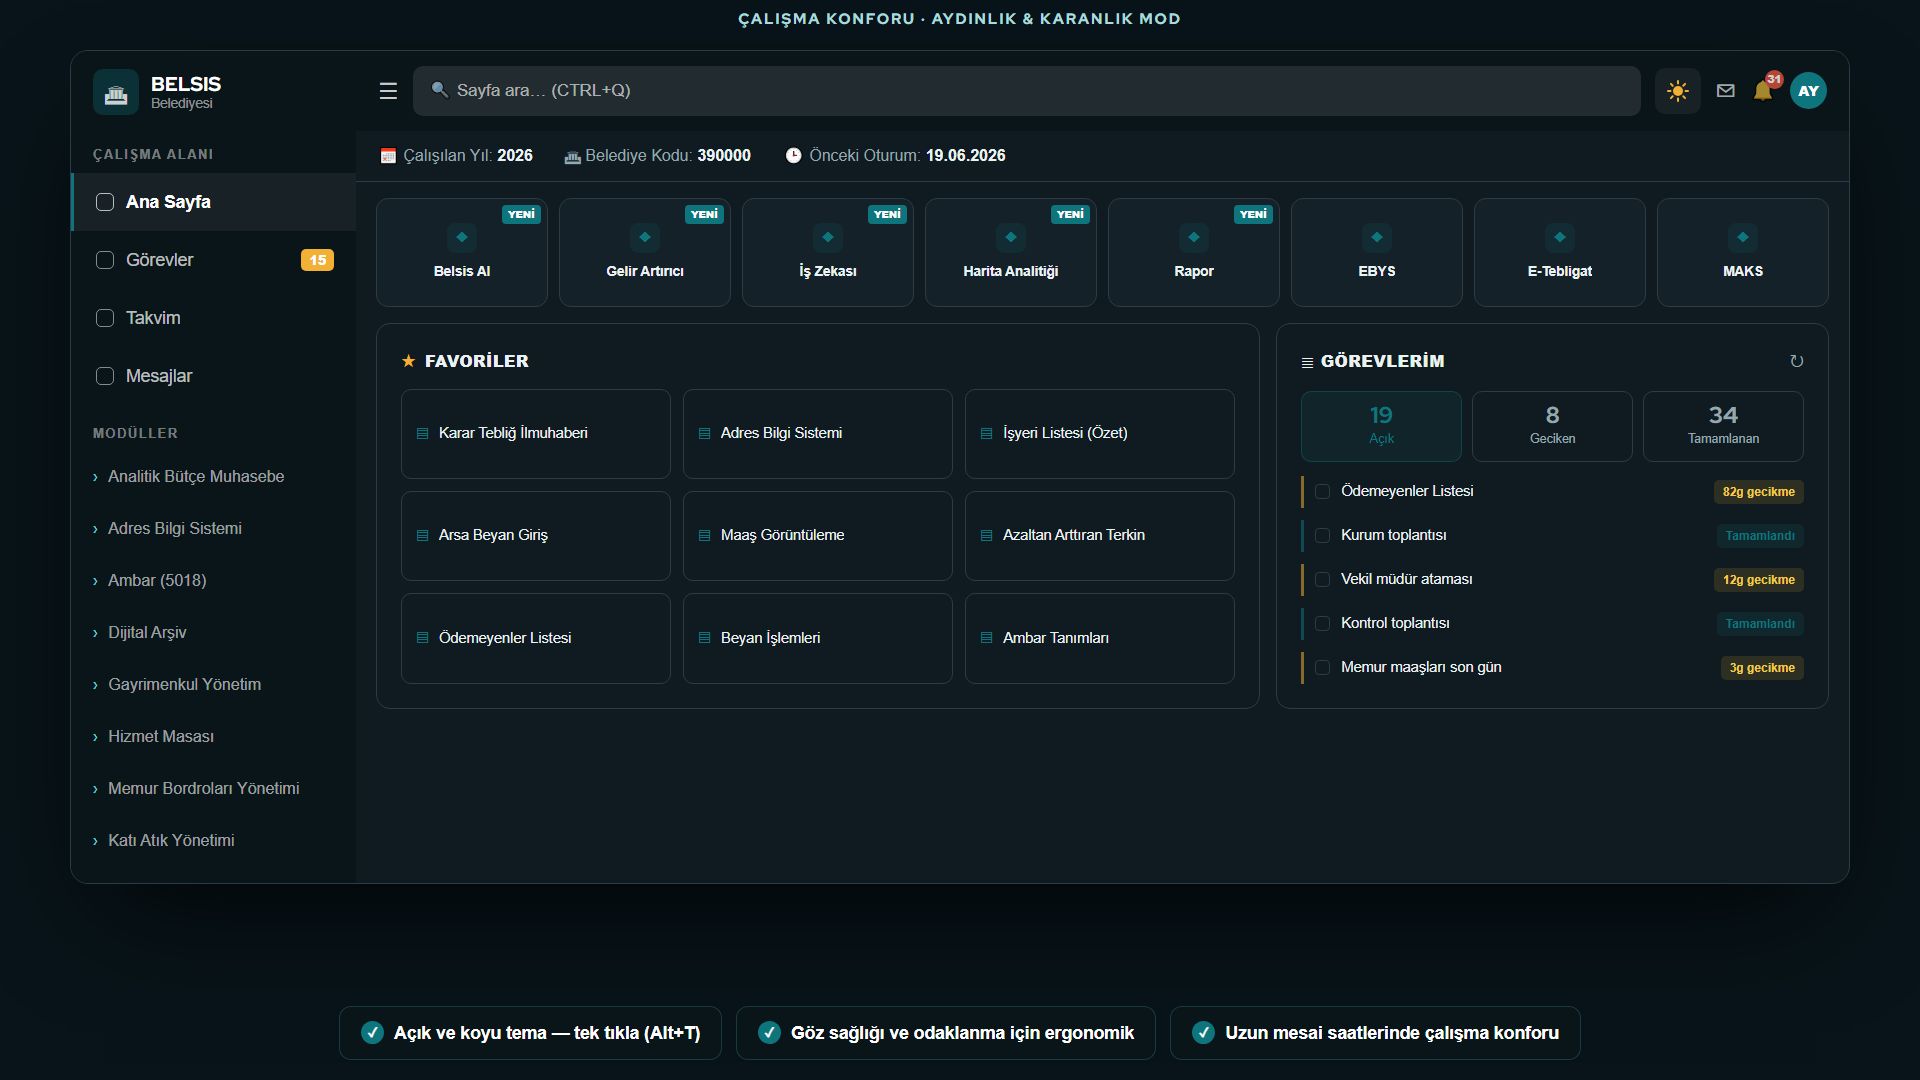Click the Belsis AI diamond icon
Image resolution: width=1920 pixels, height=1080 pixels.
(x=462, y=237)
